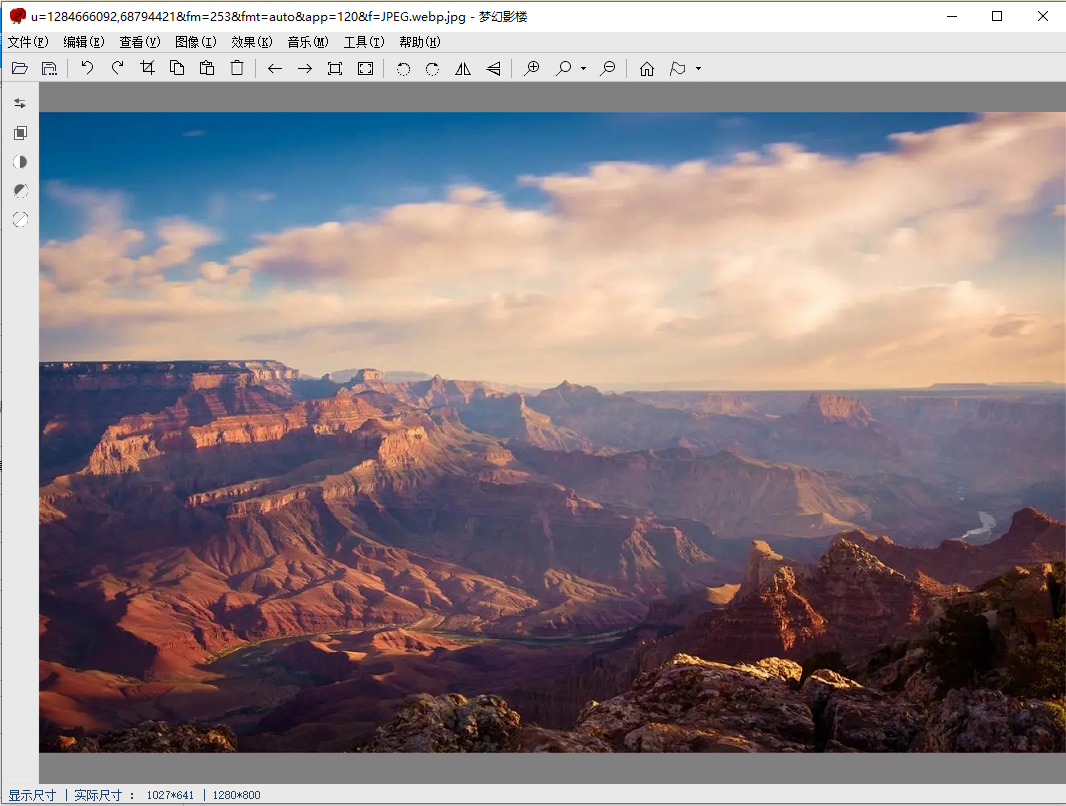Click the open file folder icon
This screenshot has width=1066, height=806.
pos(19,68)
